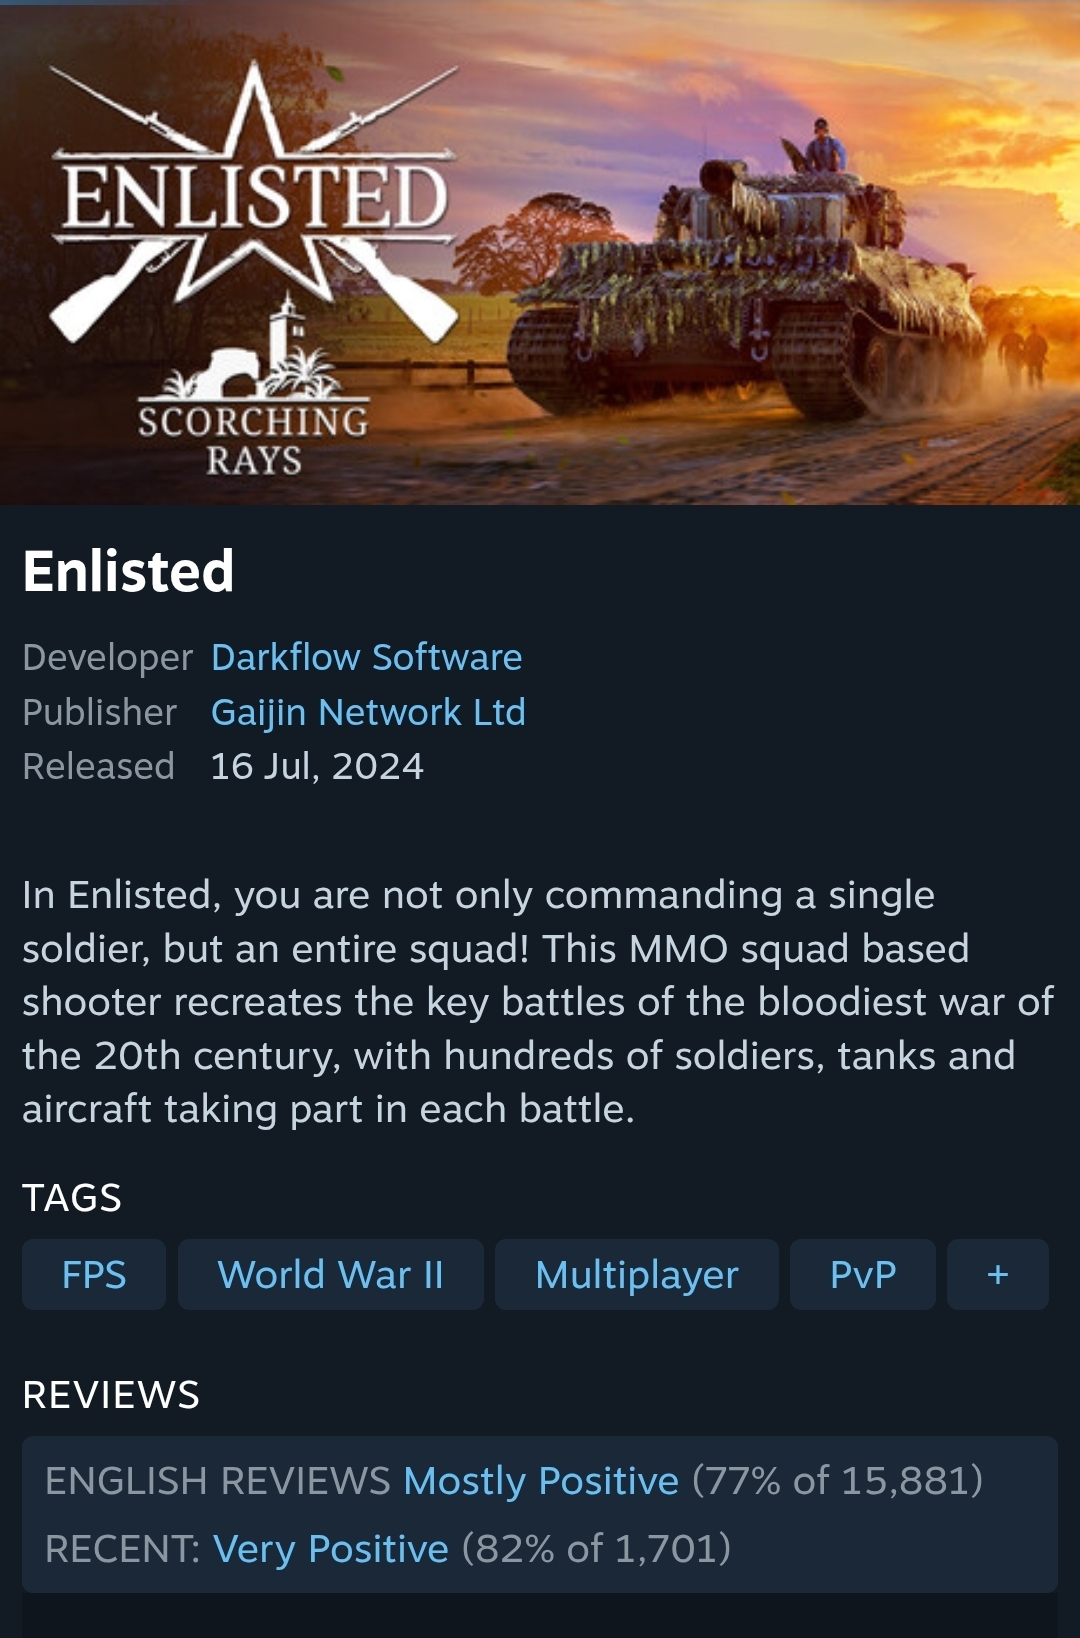Viewport: 1080px width, 1638px height.
Task: Tap the TAGS section heading
Action: pyautogui.click(x=72, y=1197)
